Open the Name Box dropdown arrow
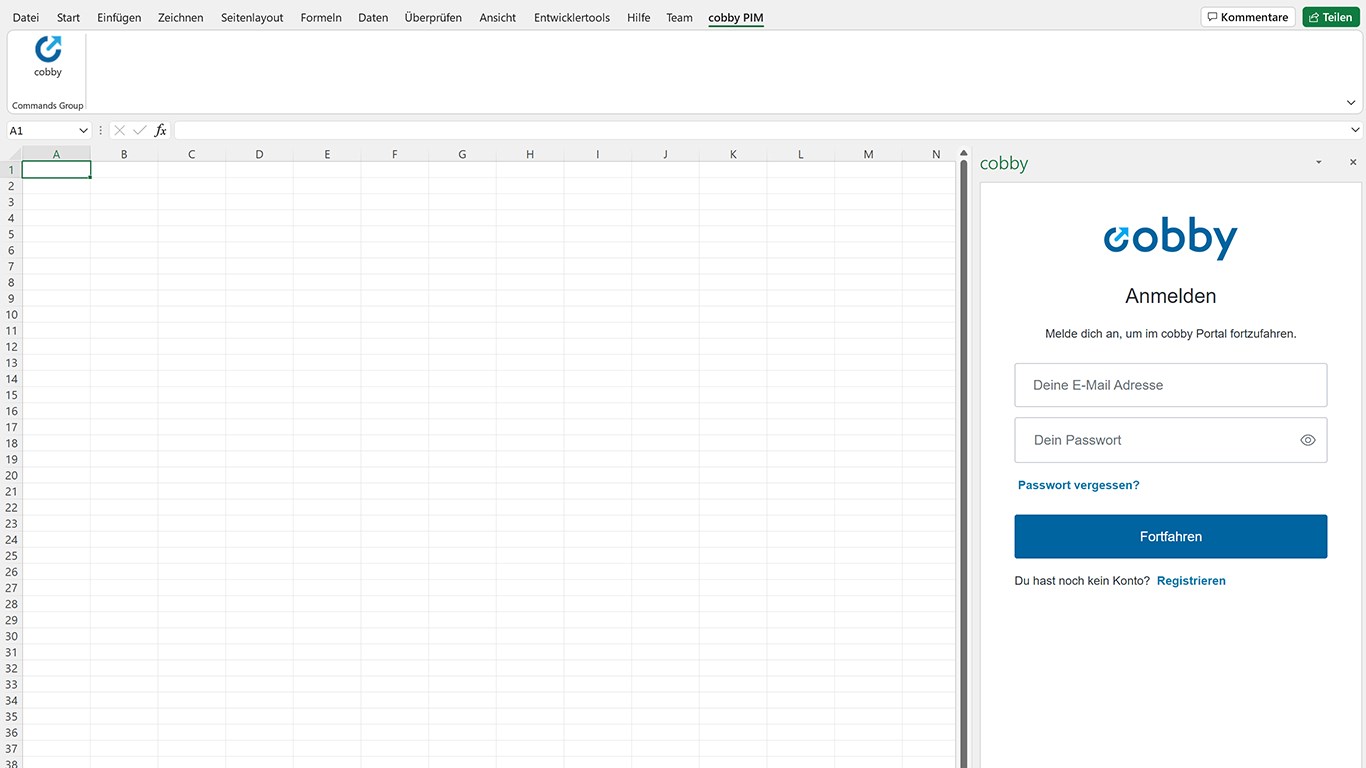 83,131
